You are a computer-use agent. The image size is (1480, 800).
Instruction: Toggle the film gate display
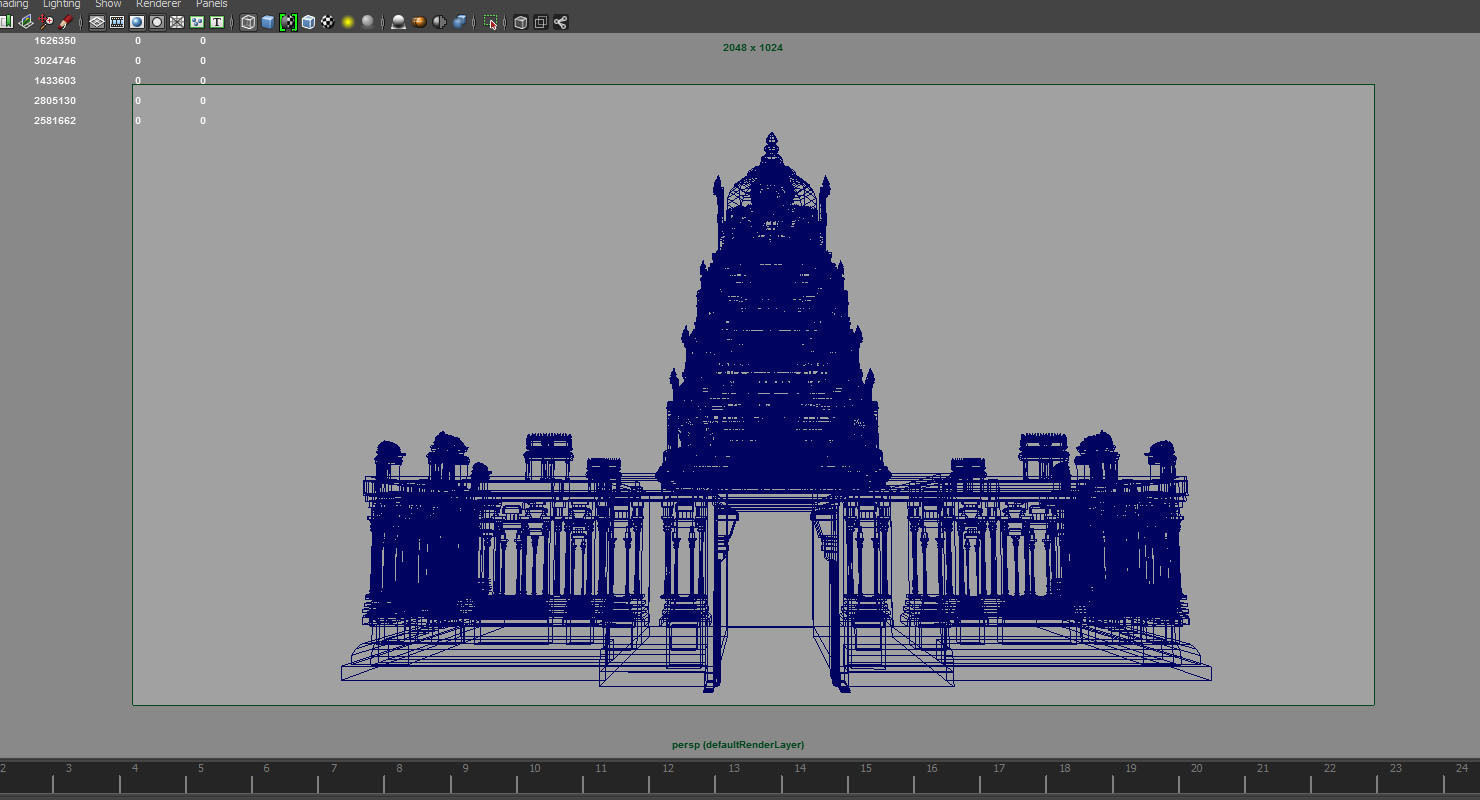(x=117, y=22)
